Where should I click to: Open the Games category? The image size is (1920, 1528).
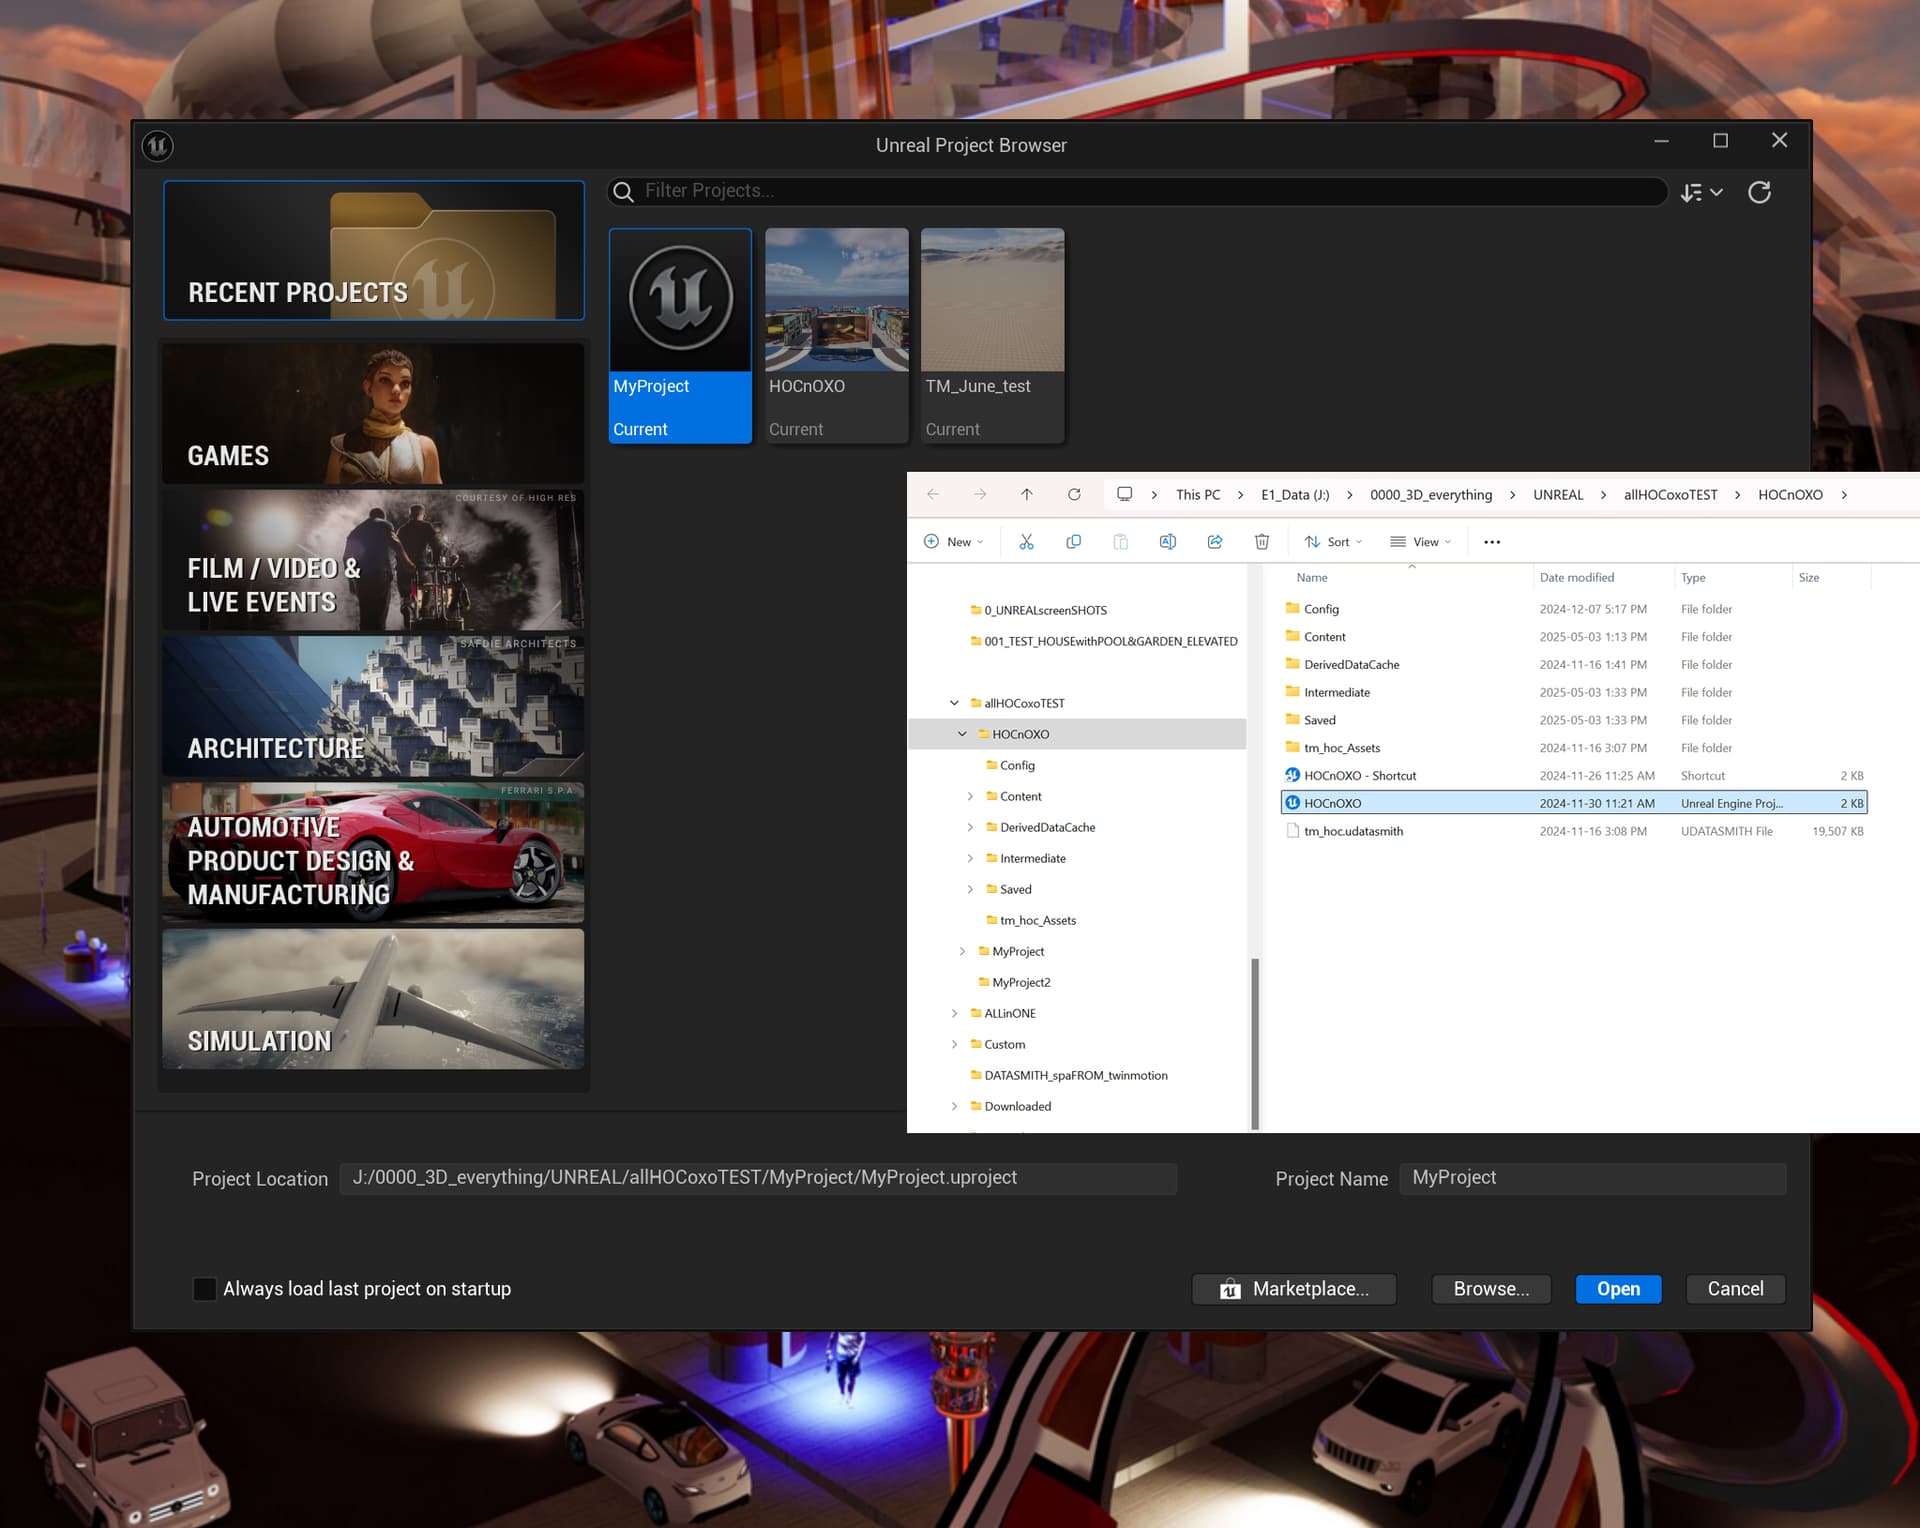click(374, 413)
